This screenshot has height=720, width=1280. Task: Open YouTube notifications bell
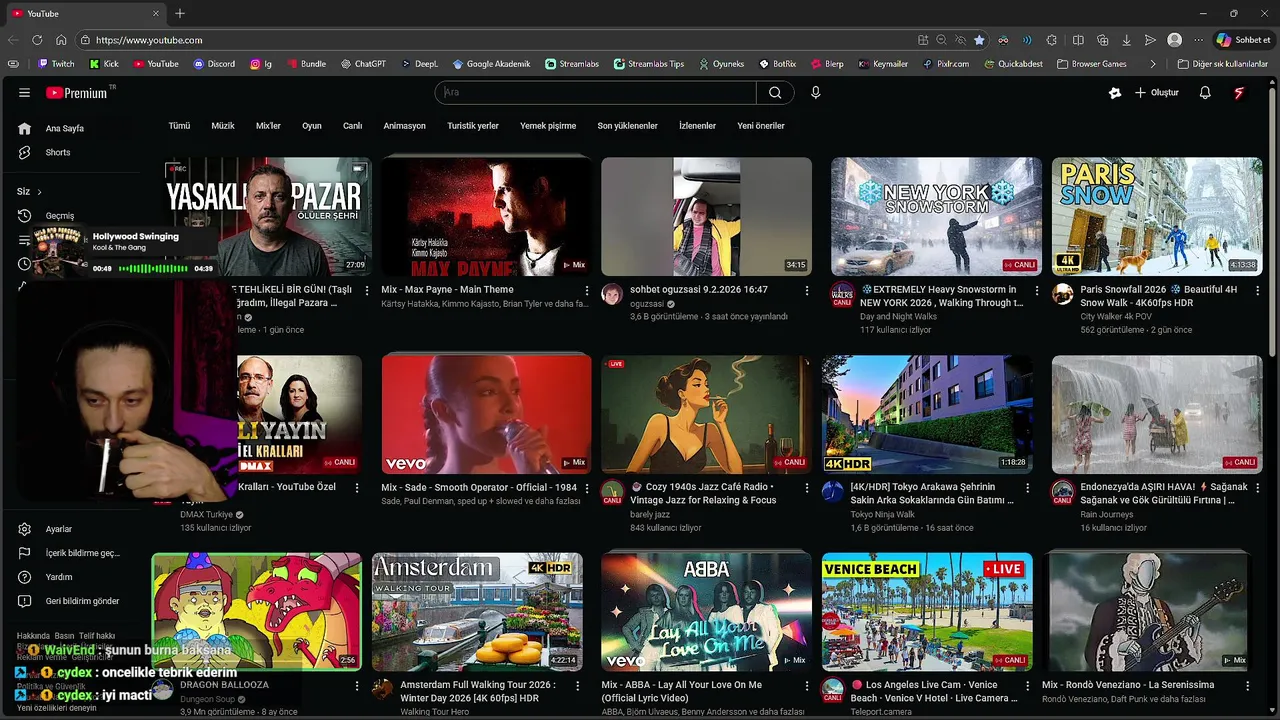[x=1205, y=92]
